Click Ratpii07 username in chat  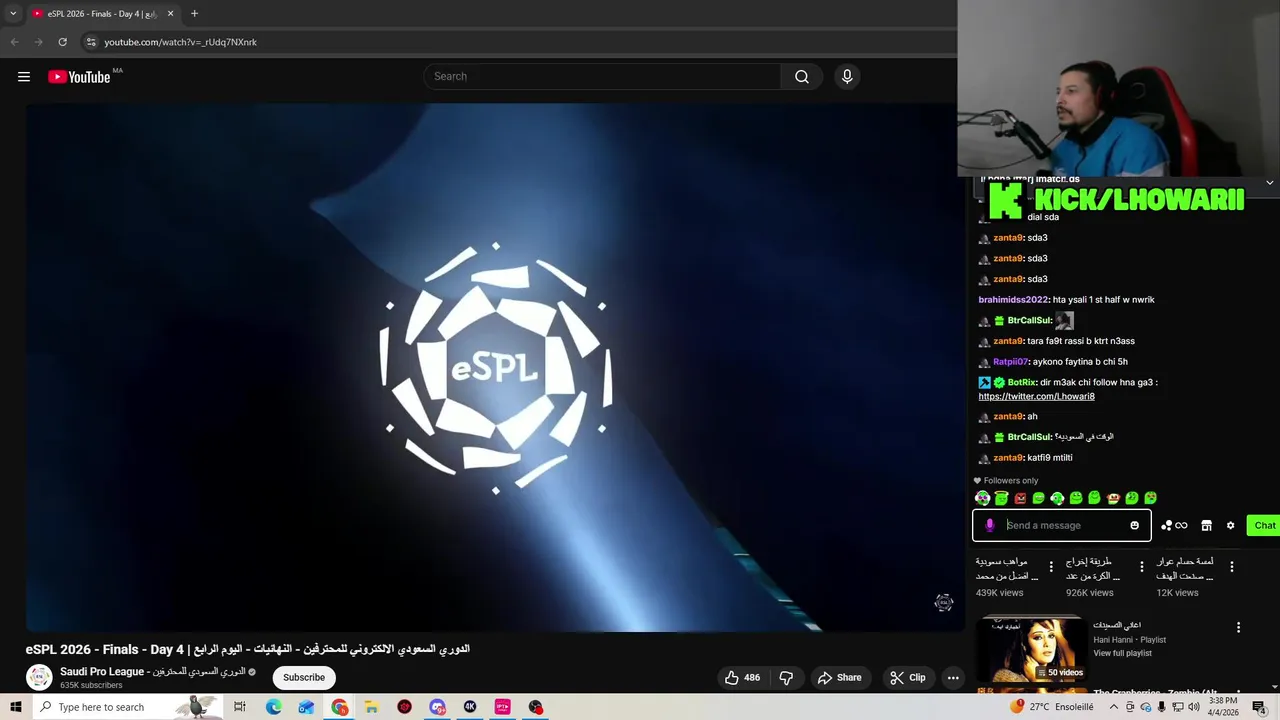(1010, 362)
